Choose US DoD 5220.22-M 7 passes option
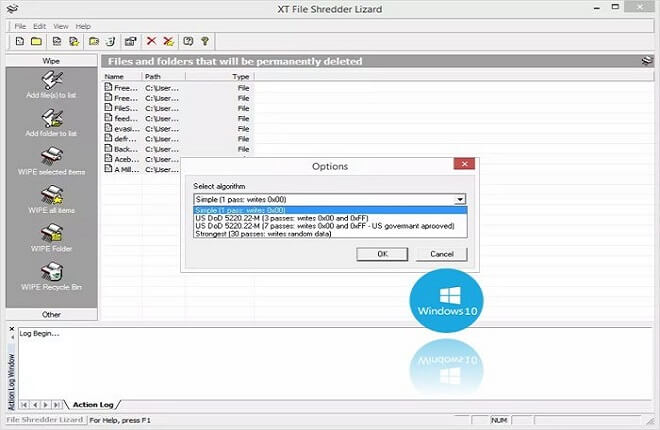 (330, 226)
